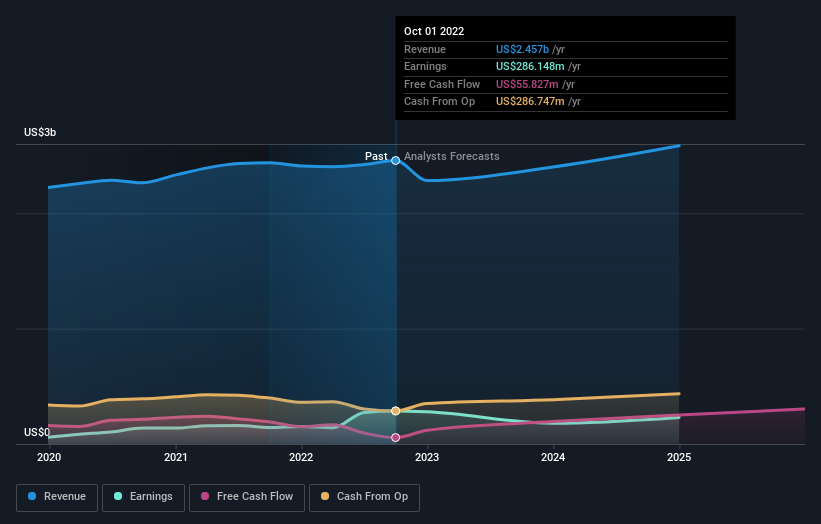Click the blue Revenue data point marker
This screenshot has width=821, height=524.
(x=396, y=161)
